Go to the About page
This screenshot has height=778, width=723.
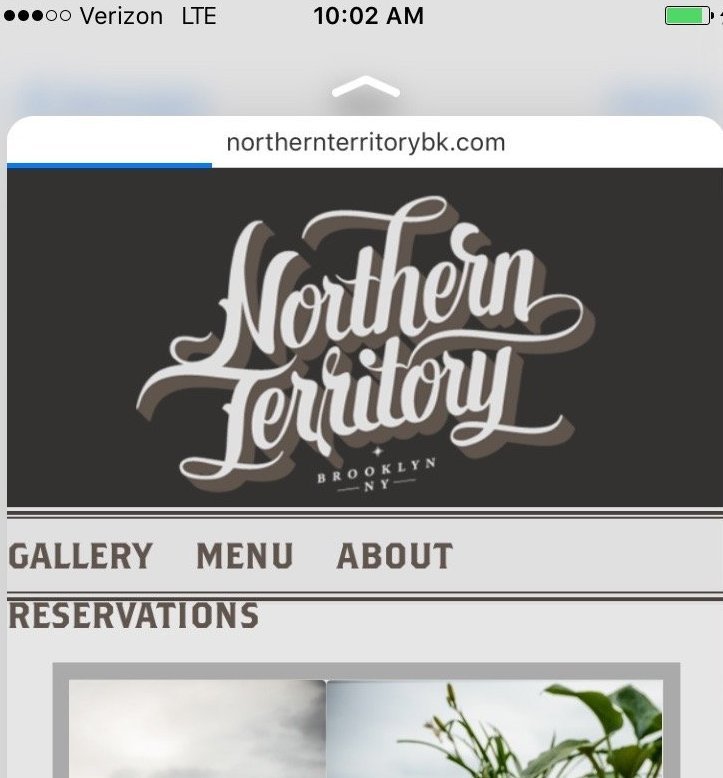[x=394, y=556]
